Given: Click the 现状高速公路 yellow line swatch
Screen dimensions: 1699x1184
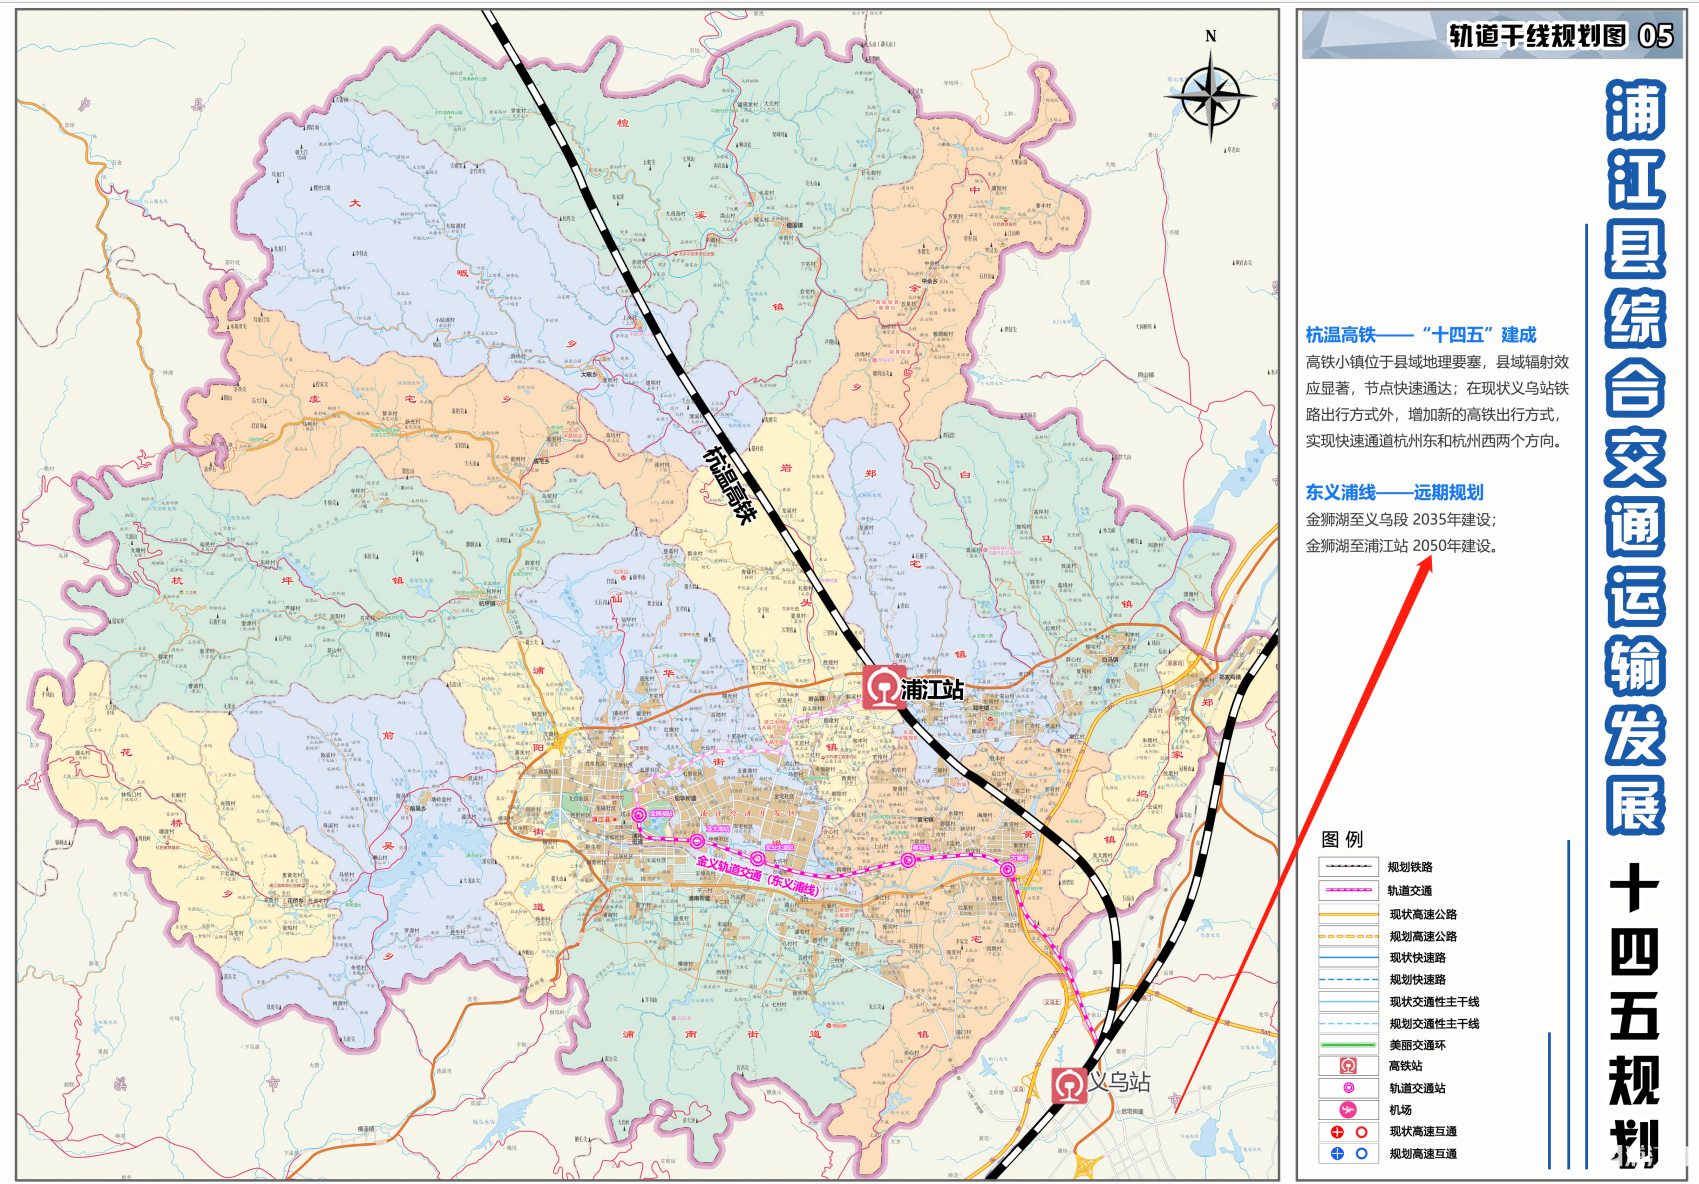Looking at the screenshot, I should pos(1348,914).
